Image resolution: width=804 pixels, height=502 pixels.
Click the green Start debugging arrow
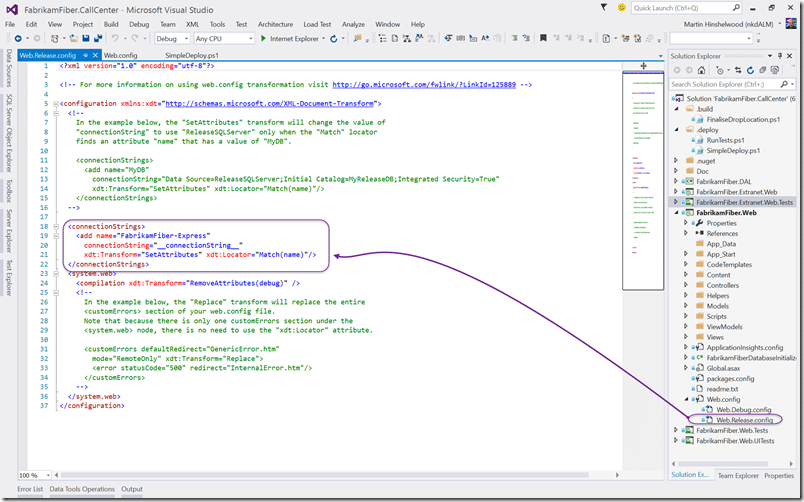263,38
